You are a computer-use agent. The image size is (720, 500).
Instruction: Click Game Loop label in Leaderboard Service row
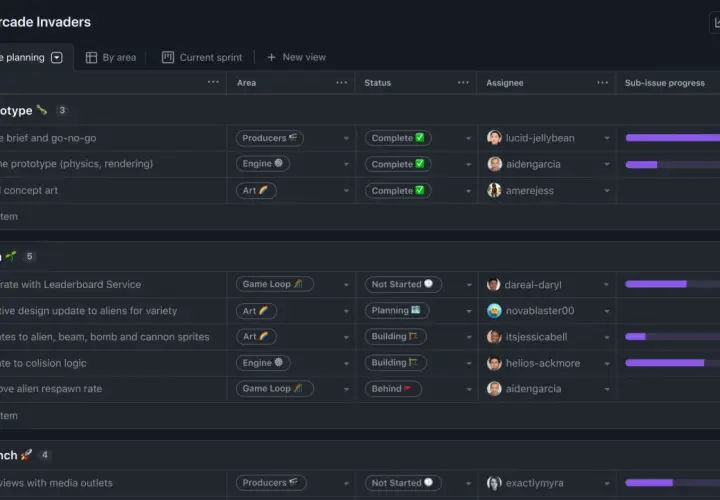click(275, 284)
